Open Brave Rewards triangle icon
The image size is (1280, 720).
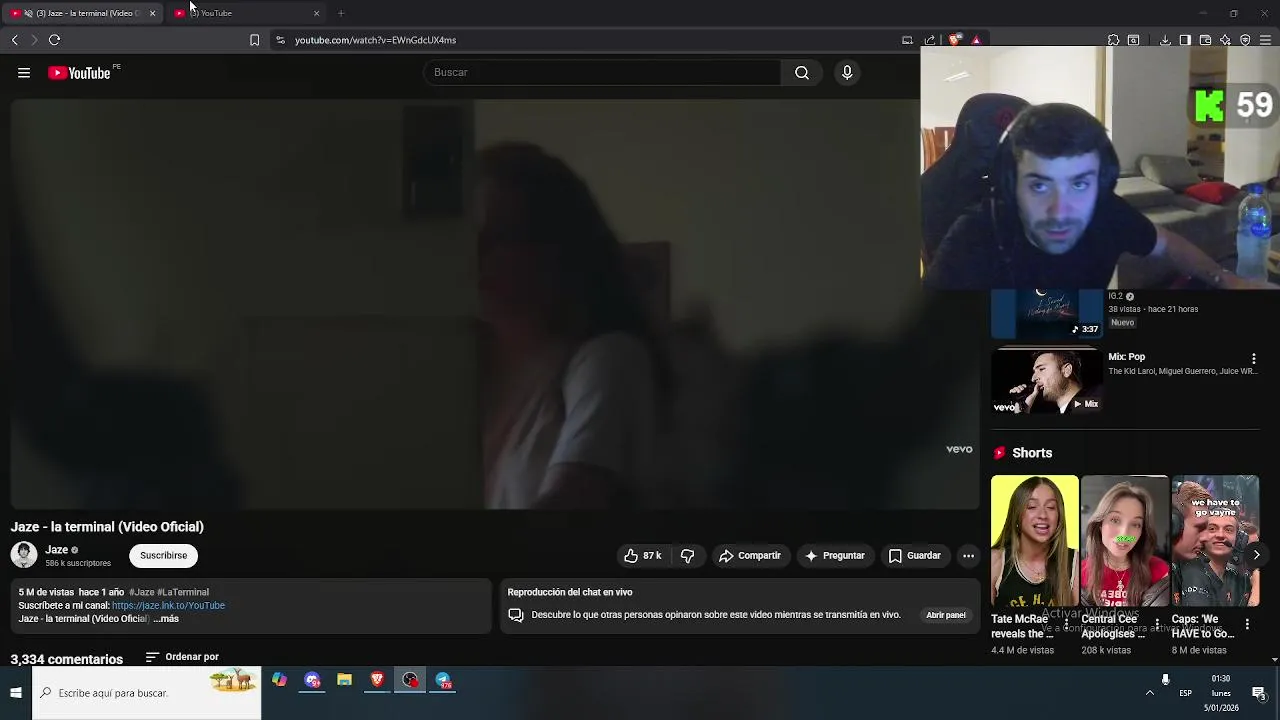pos(976,40)
